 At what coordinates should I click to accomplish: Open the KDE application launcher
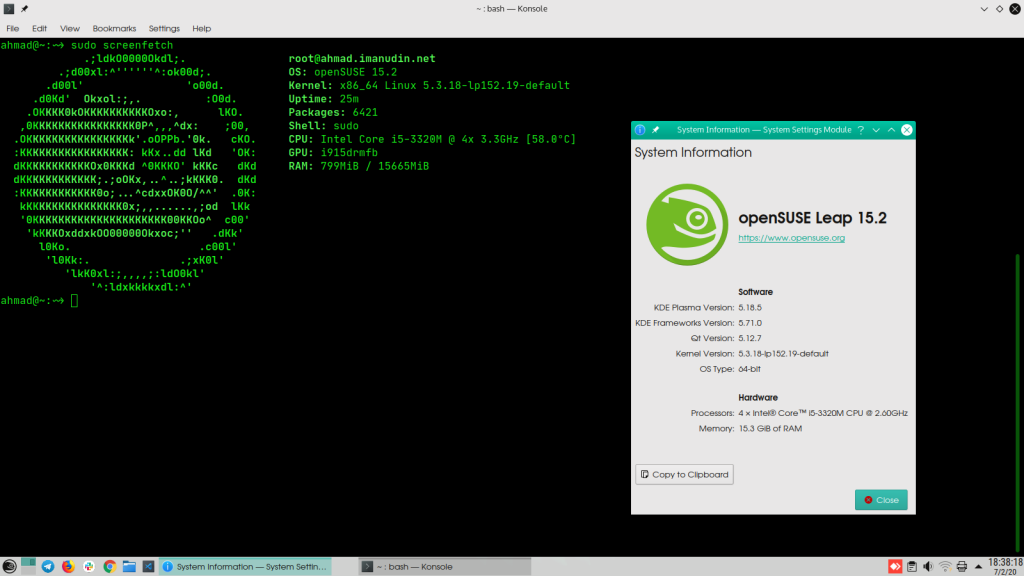tap(10, 565)
